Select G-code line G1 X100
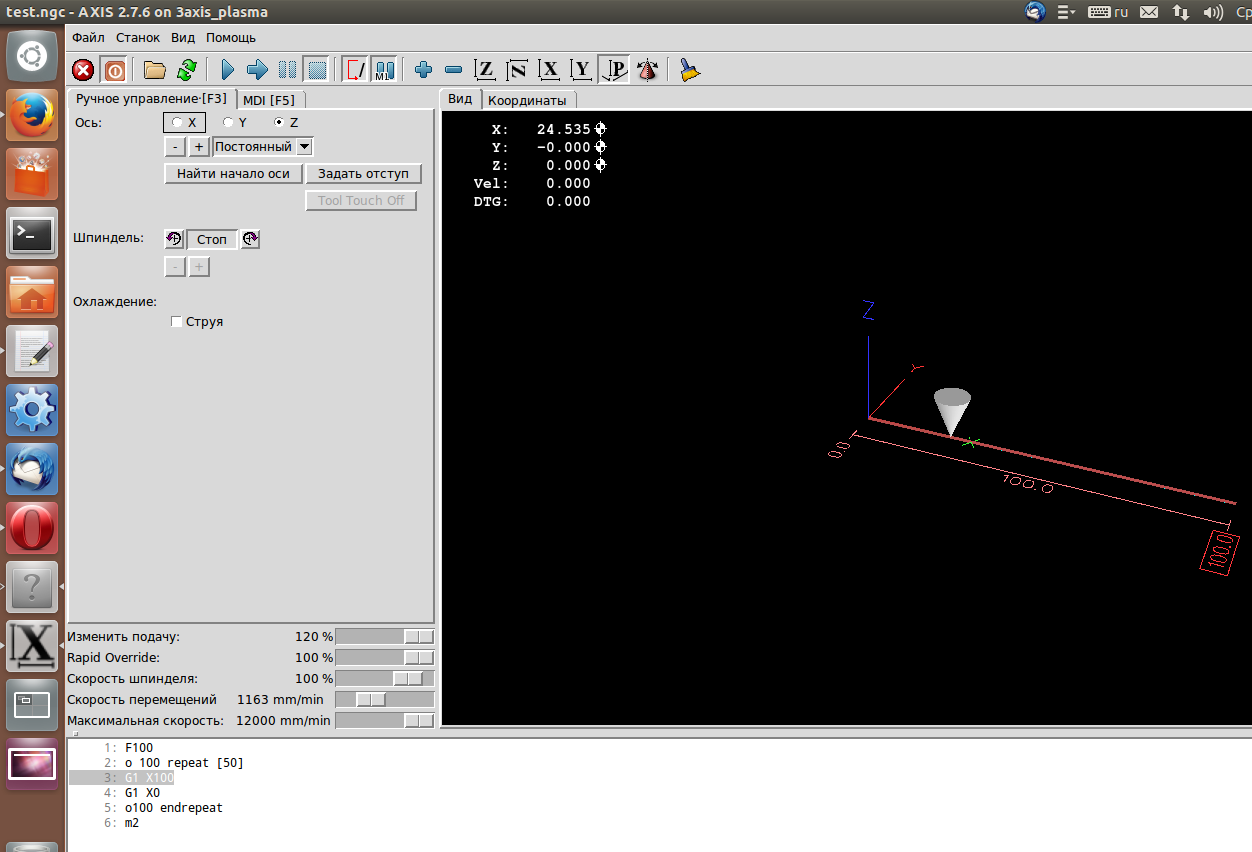Image resolution: width=1252 pixels, height=852 pixels. [149, 778]
